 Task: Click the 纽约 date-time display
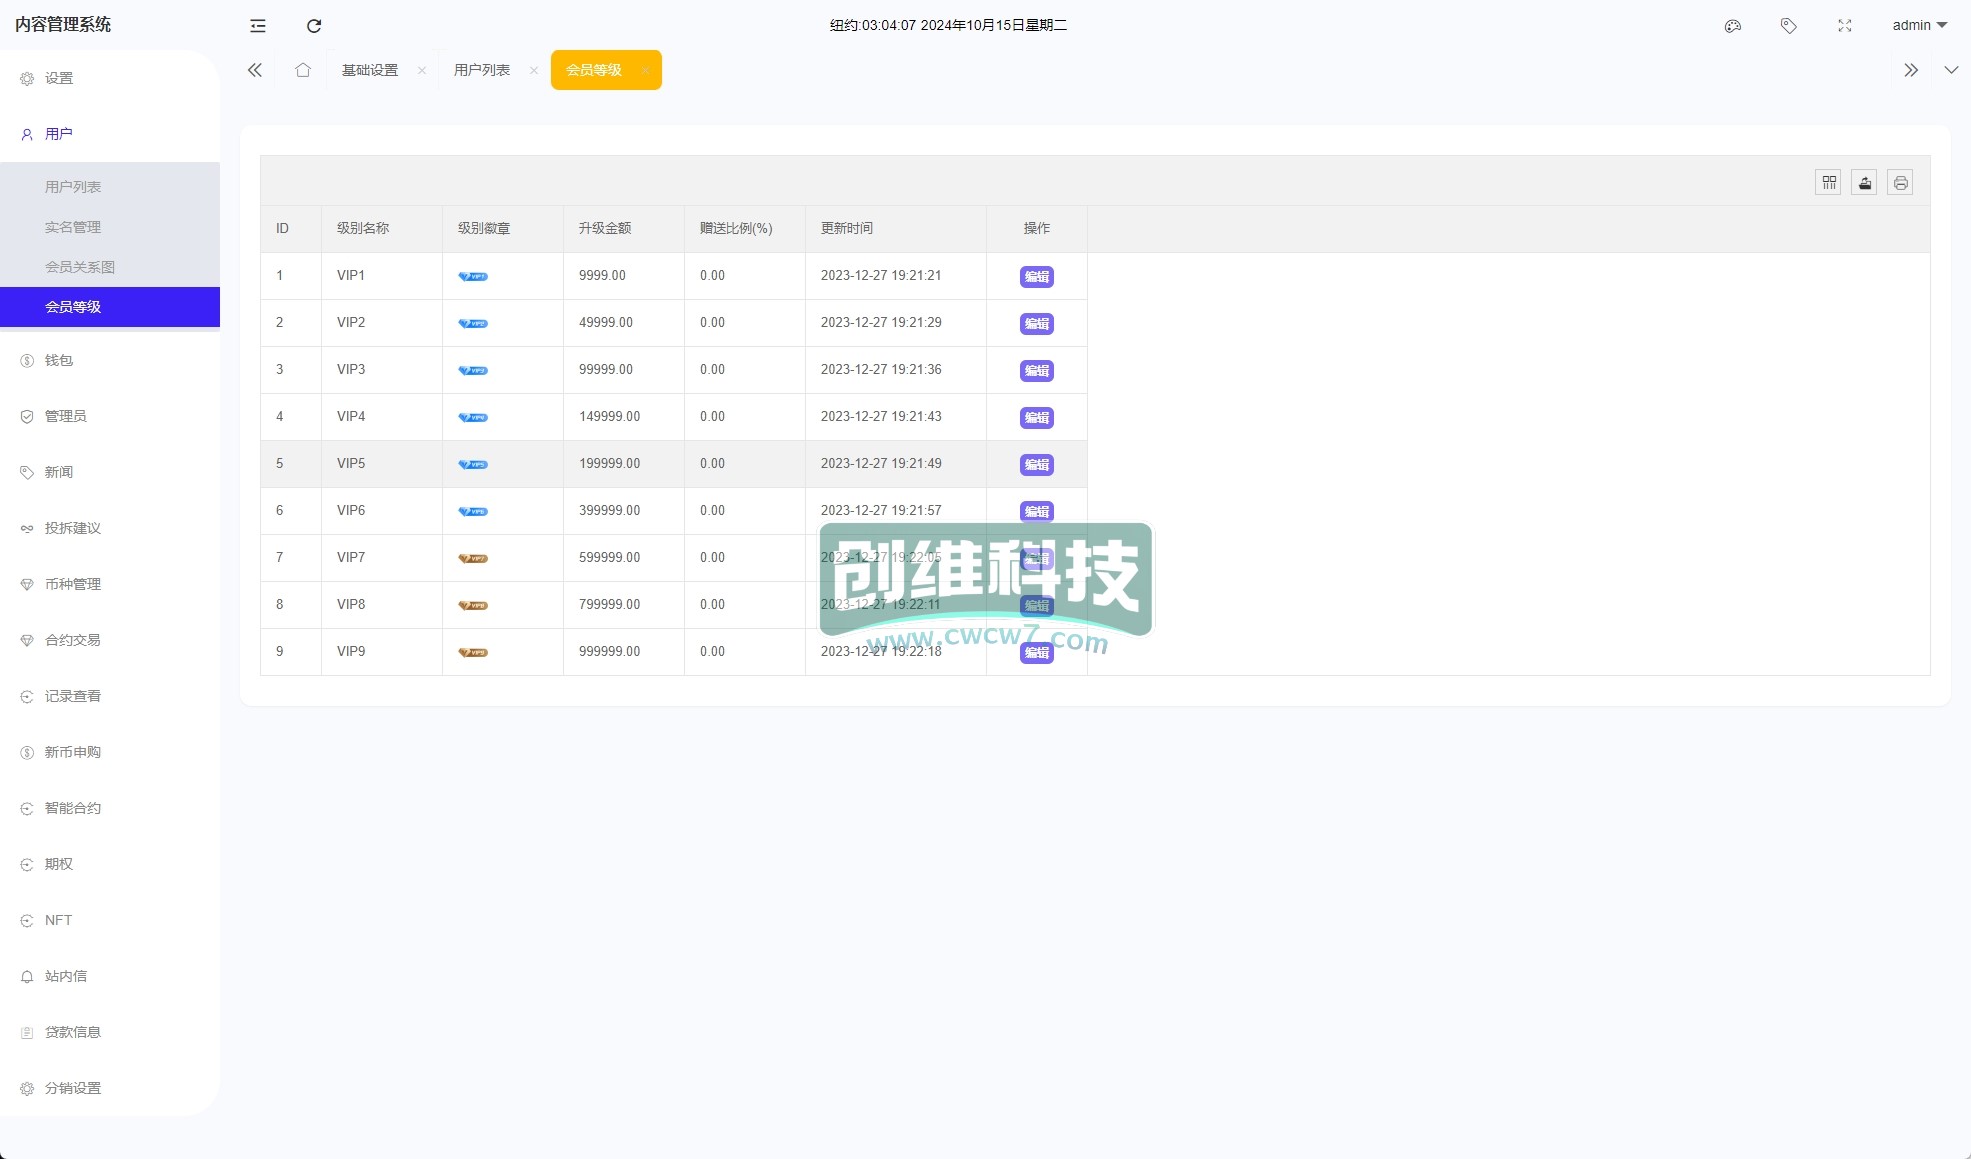coord(948,26)
